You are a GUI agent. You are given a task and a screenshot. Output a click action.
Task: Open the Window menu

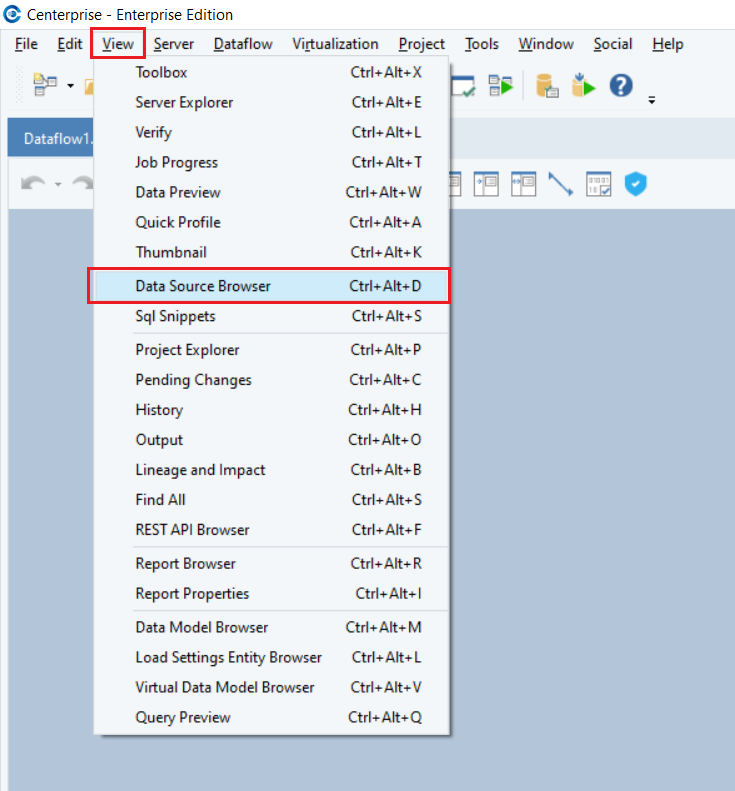click(x=546, y=44)
